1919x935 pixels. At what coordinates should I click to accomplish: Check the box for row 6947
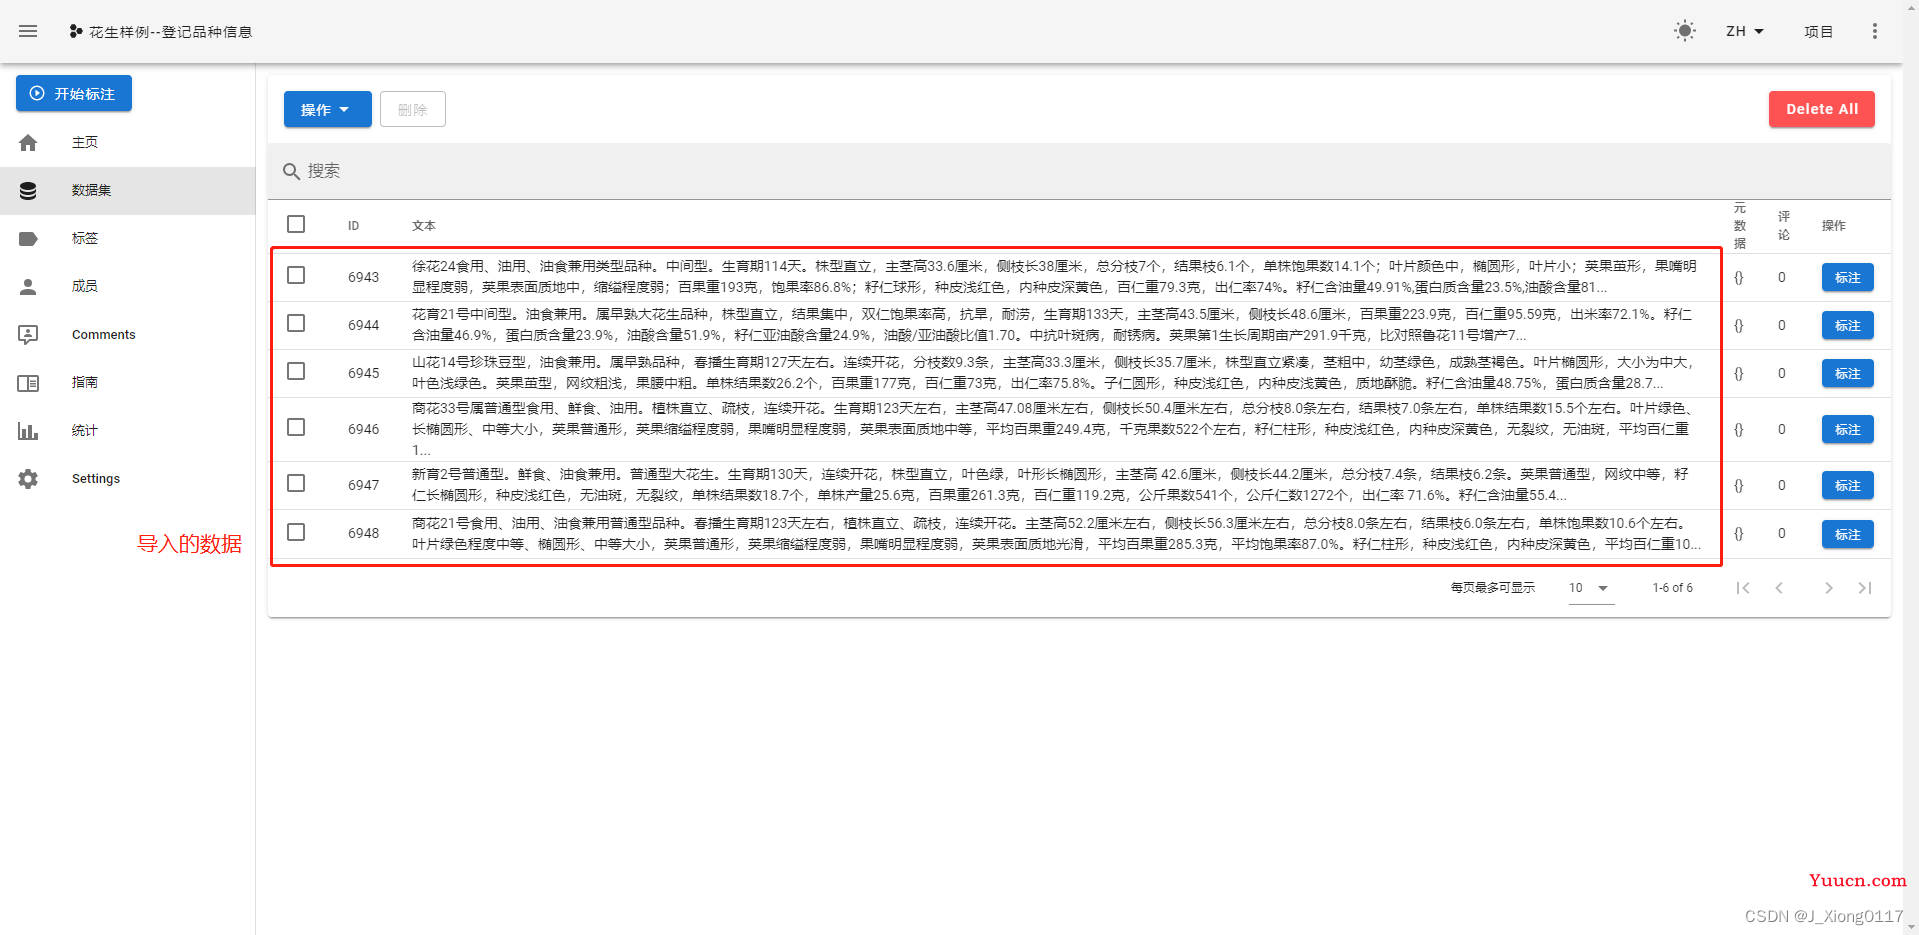tap(296, 483)
